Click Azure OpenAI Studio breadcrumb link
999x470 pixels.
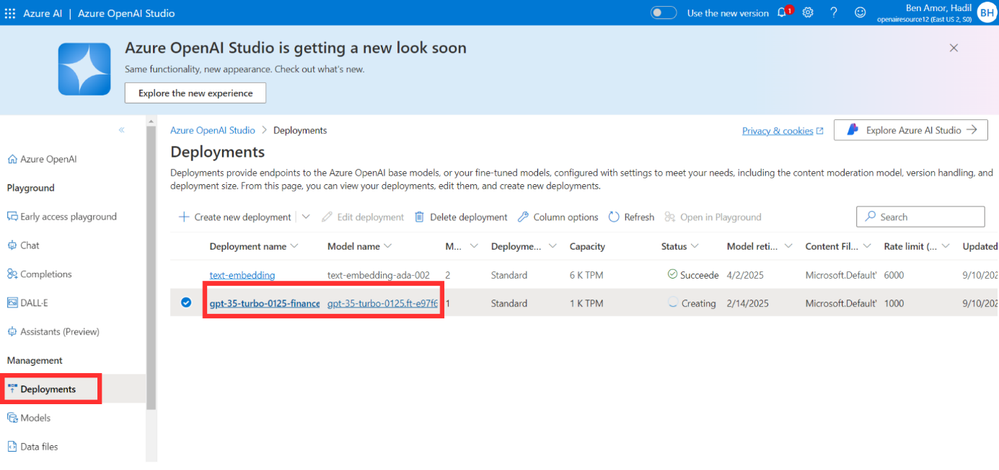point(212,130)
